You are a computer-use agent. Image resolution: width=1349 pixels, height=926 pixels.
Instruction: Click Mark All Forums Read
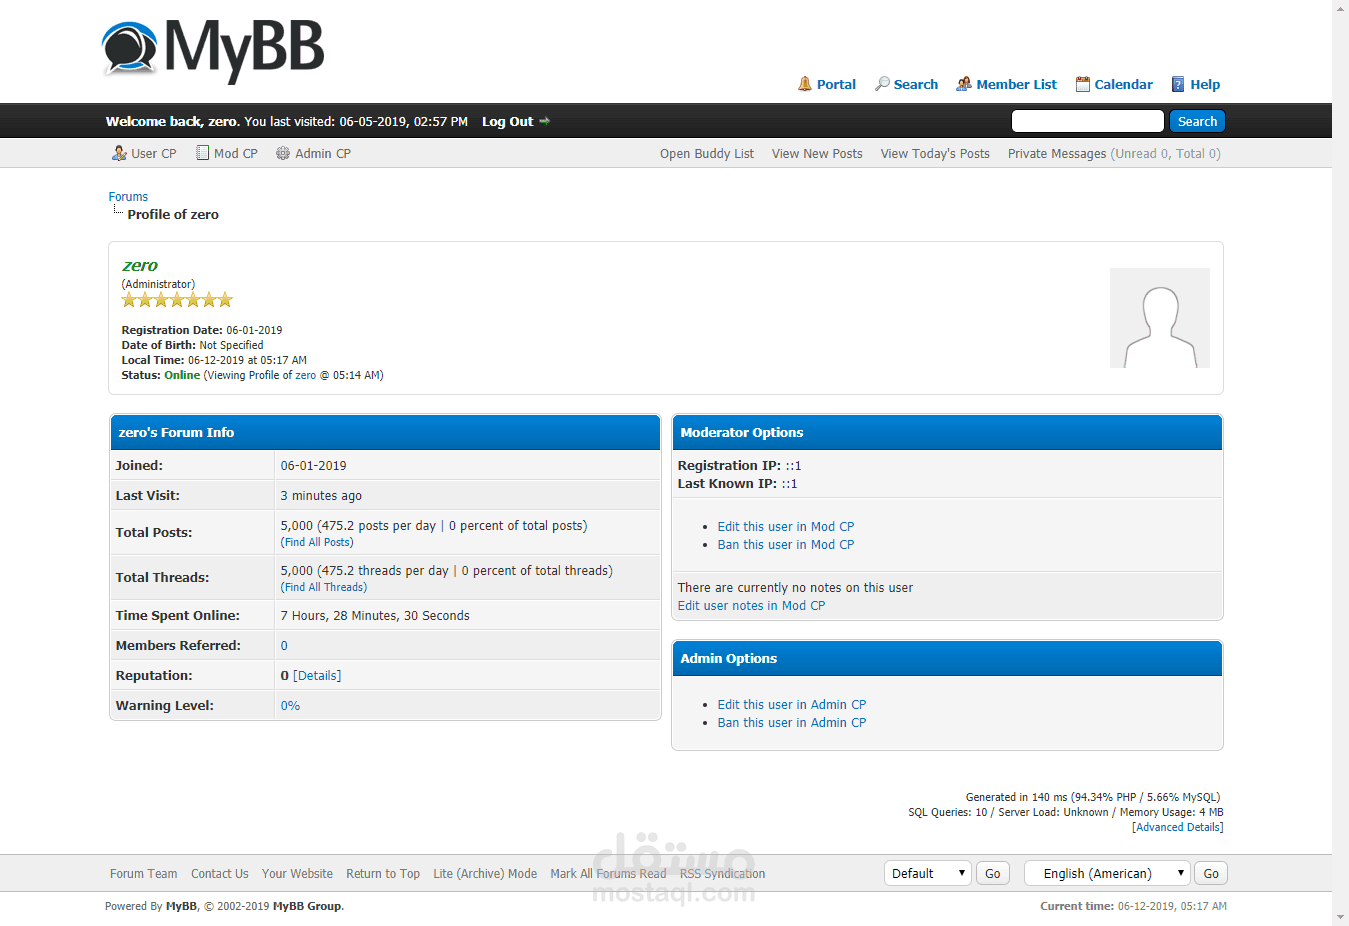click(x=608, y=873)
